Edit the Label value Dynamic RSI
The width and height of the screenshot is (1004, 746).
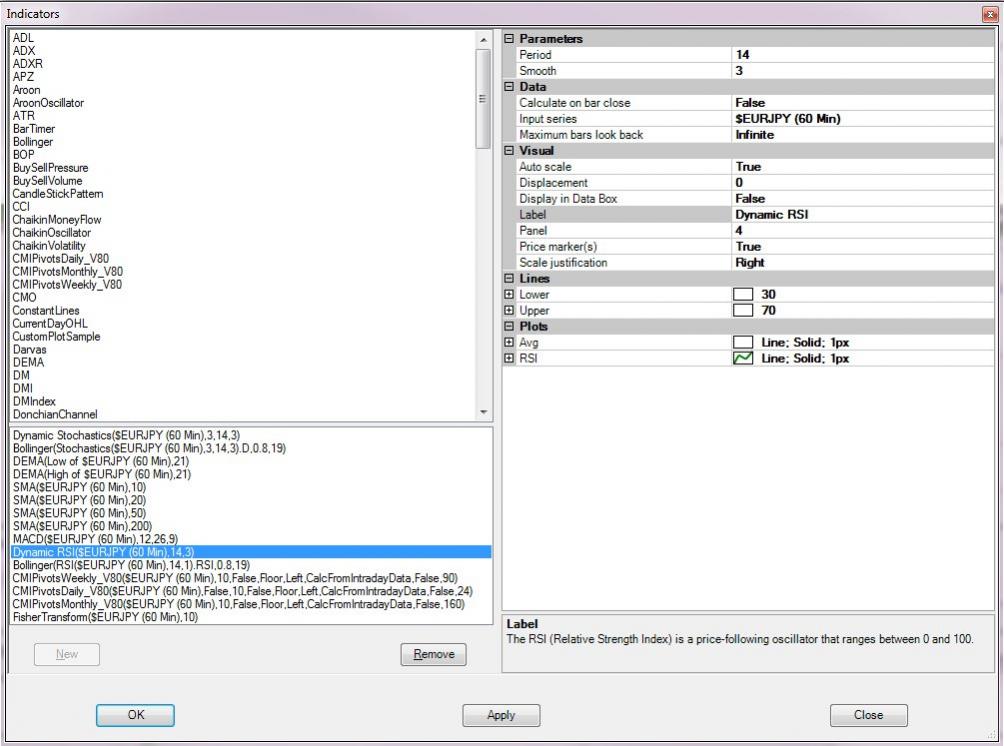click(862, 215)
